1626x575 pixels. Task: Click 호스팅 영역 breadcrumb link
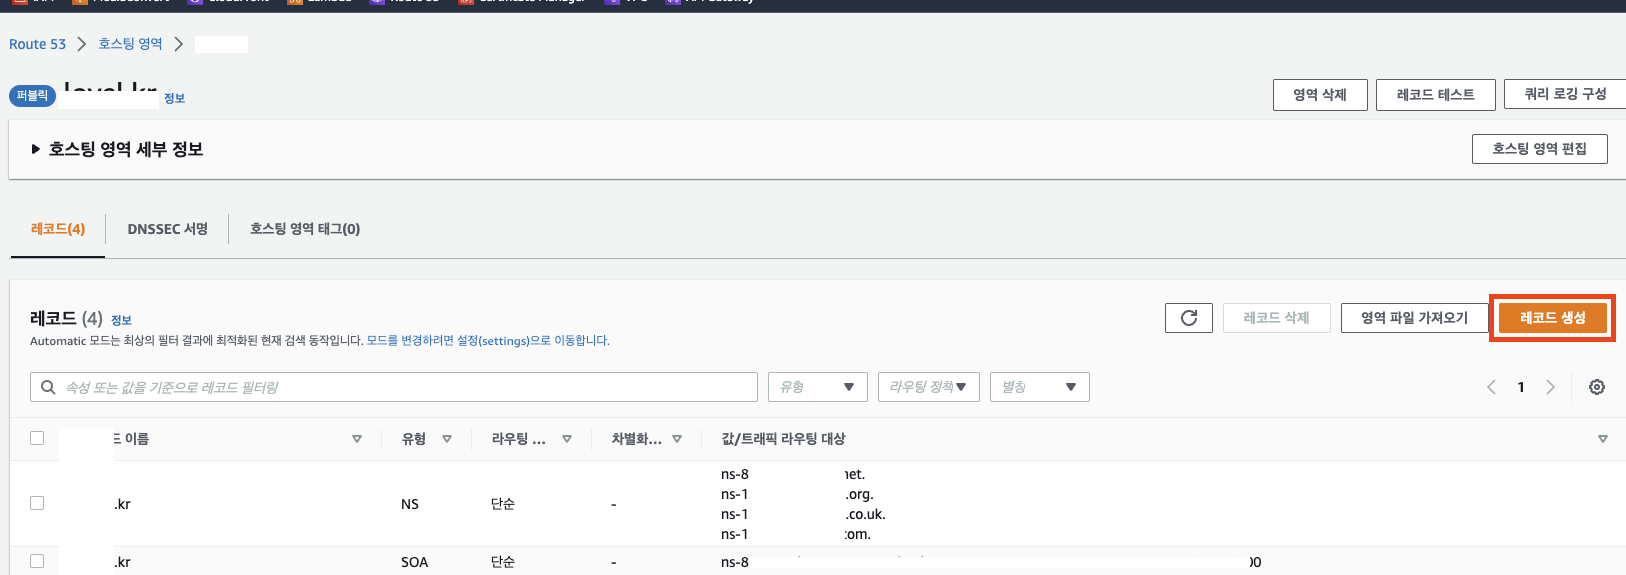pyautogui.click(x=130, y=44)
